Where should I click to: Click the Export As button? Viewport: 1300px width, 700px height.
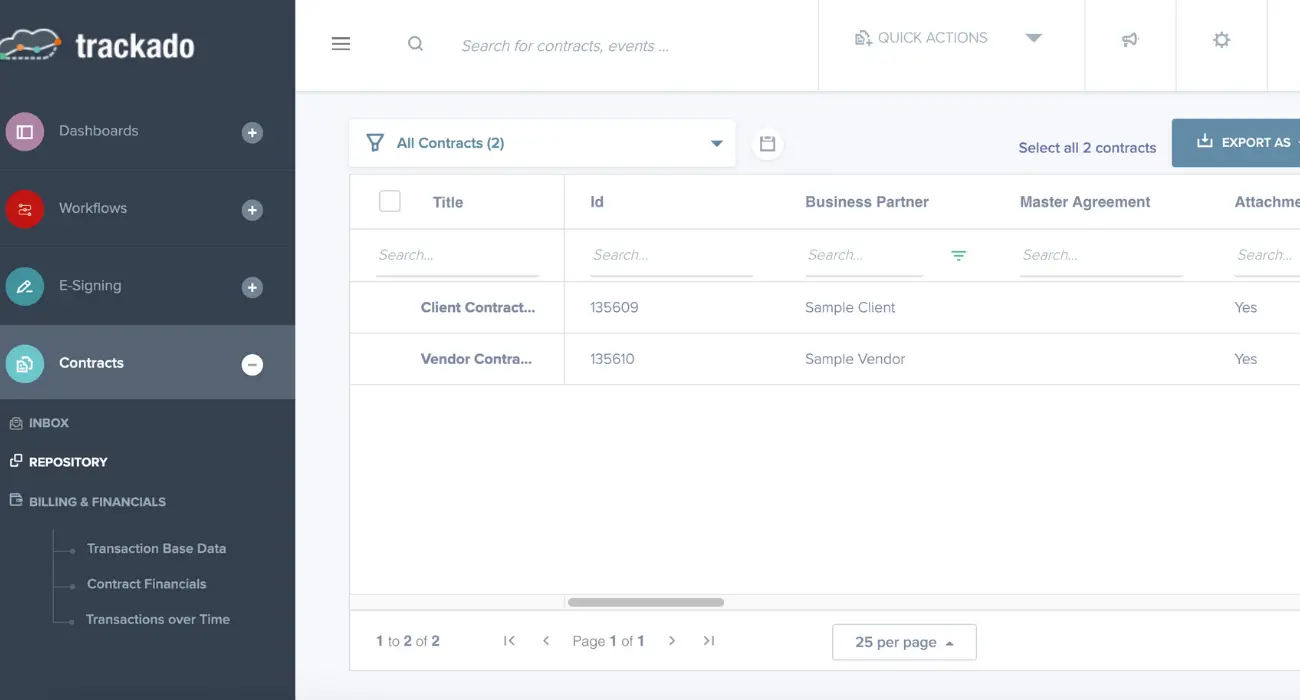1240,143
